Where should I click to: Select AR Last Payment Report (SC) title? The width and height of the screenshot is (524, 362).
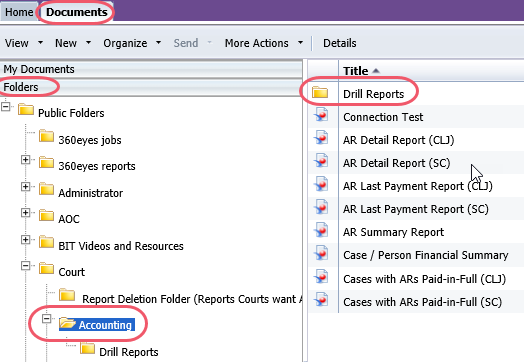415,209
